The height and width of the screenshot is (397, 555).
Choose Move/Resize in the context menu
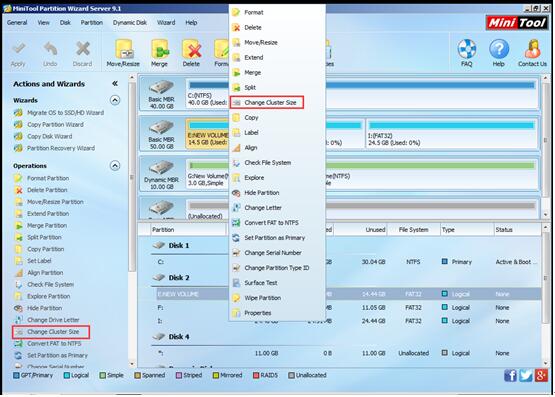(x=278, y=42)
